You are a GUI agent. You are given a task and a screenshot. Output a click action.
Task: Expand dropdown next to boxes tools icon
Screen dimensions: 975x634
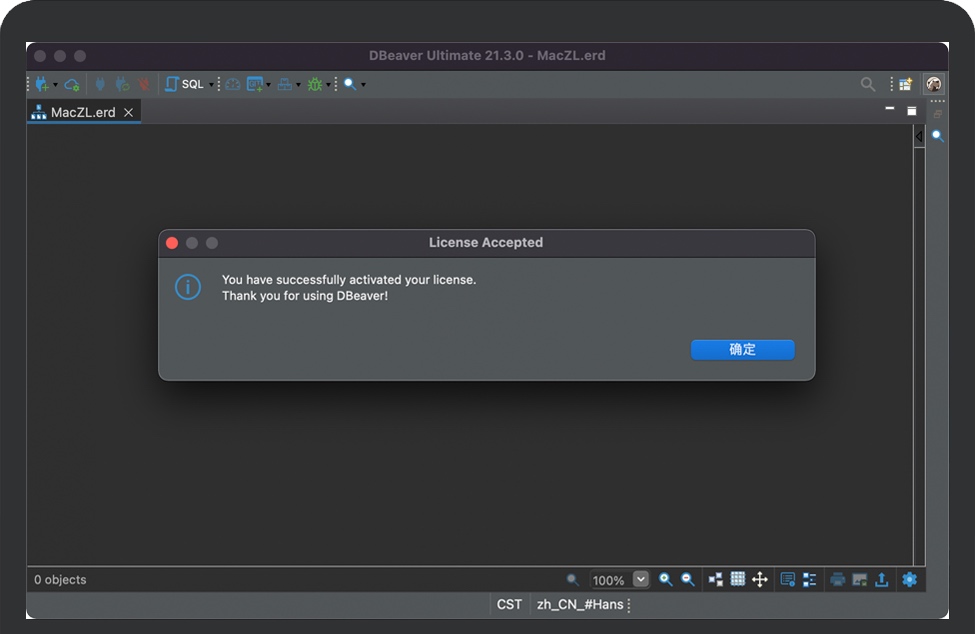(298, 85)
